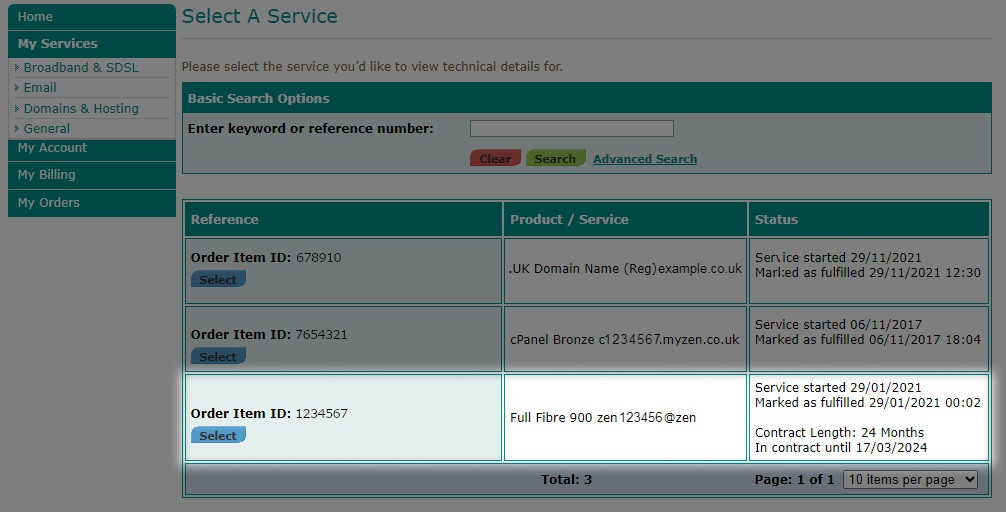Go to My Billing
The width and height of the screenshot is (1006, 512).
[92, 175]
